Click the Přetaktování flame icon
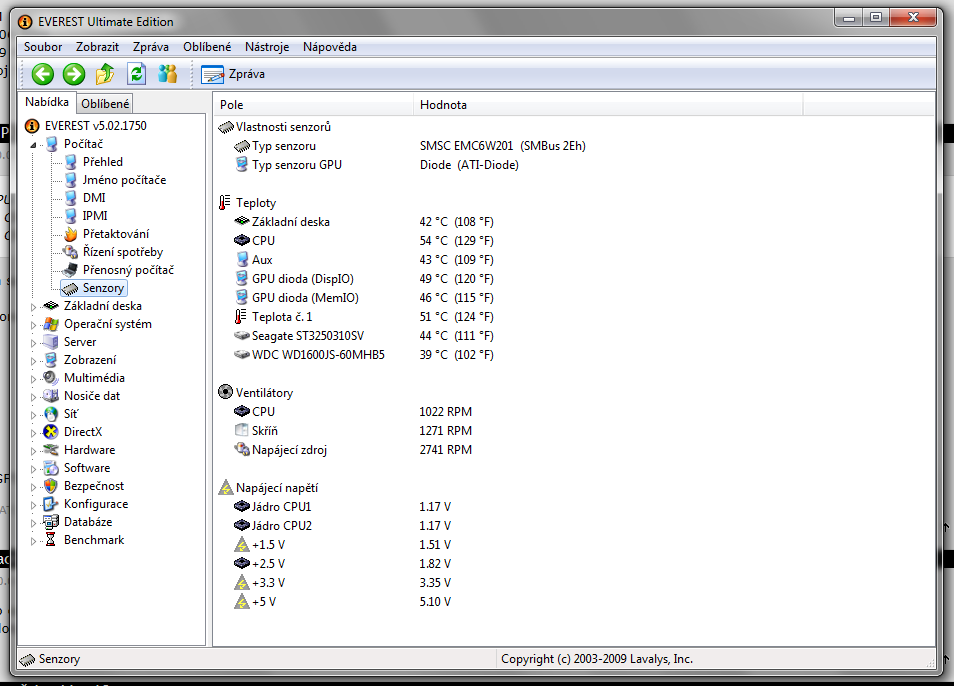 [x=71, y=234]
